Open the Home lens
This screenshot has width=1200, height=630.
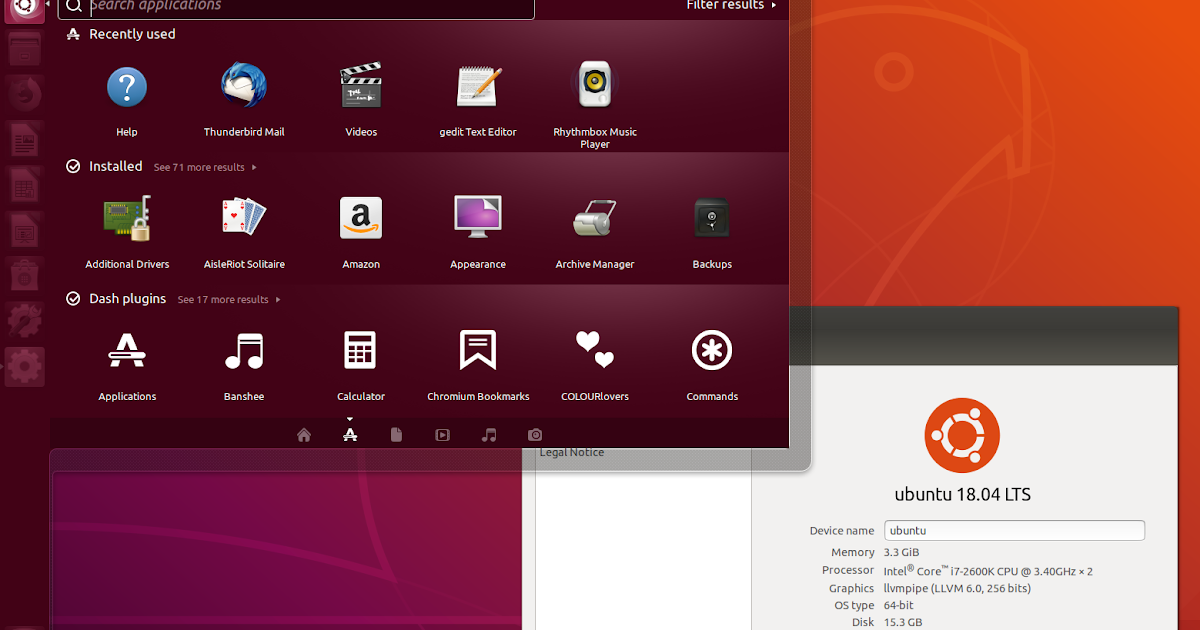304,434
